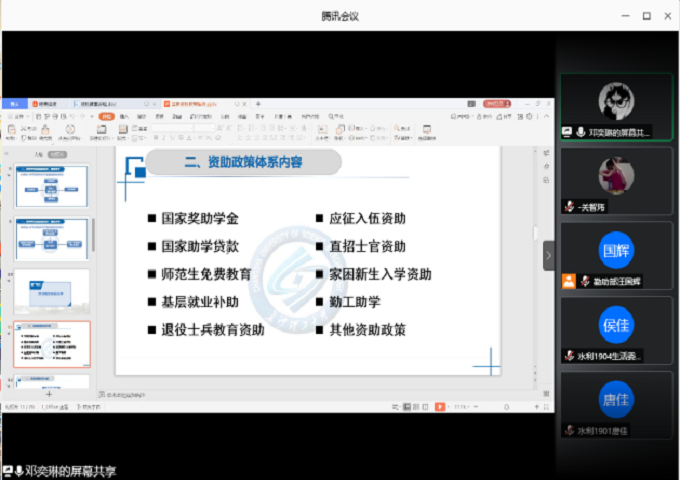Click the host badge icon beside 汪国辉
Viewport: 680px width, 480px height.
tap(568, 281)
